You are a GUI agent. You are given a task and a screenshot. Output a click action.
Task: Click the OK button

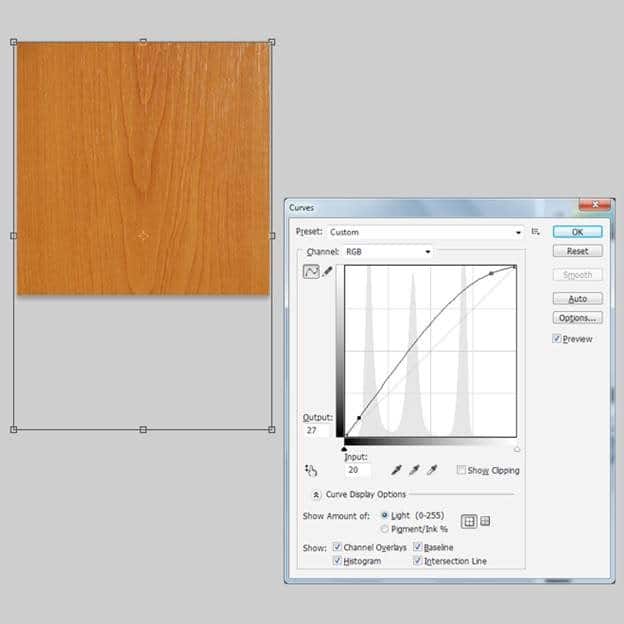click(x=577, y=232)
